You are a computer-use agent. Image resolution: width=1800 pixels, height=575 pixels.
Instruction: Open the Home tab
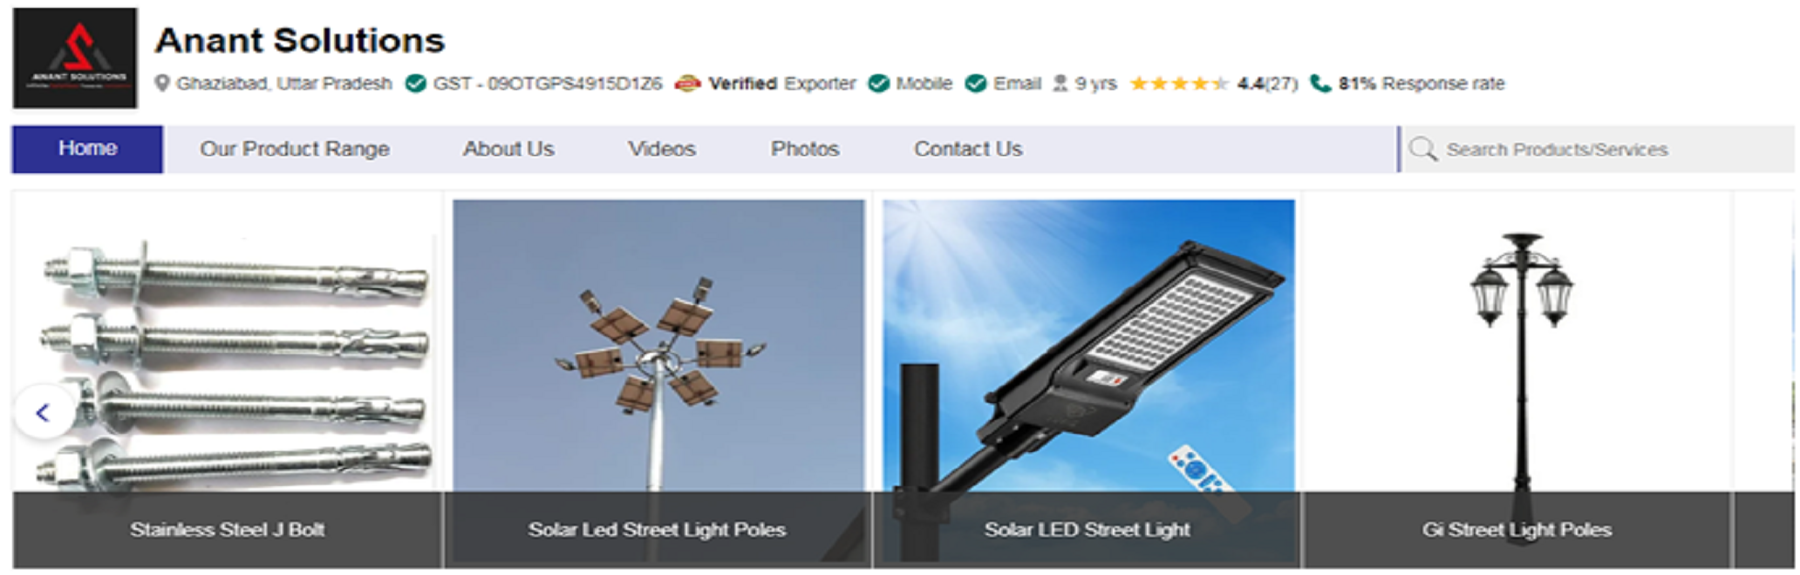87,149
